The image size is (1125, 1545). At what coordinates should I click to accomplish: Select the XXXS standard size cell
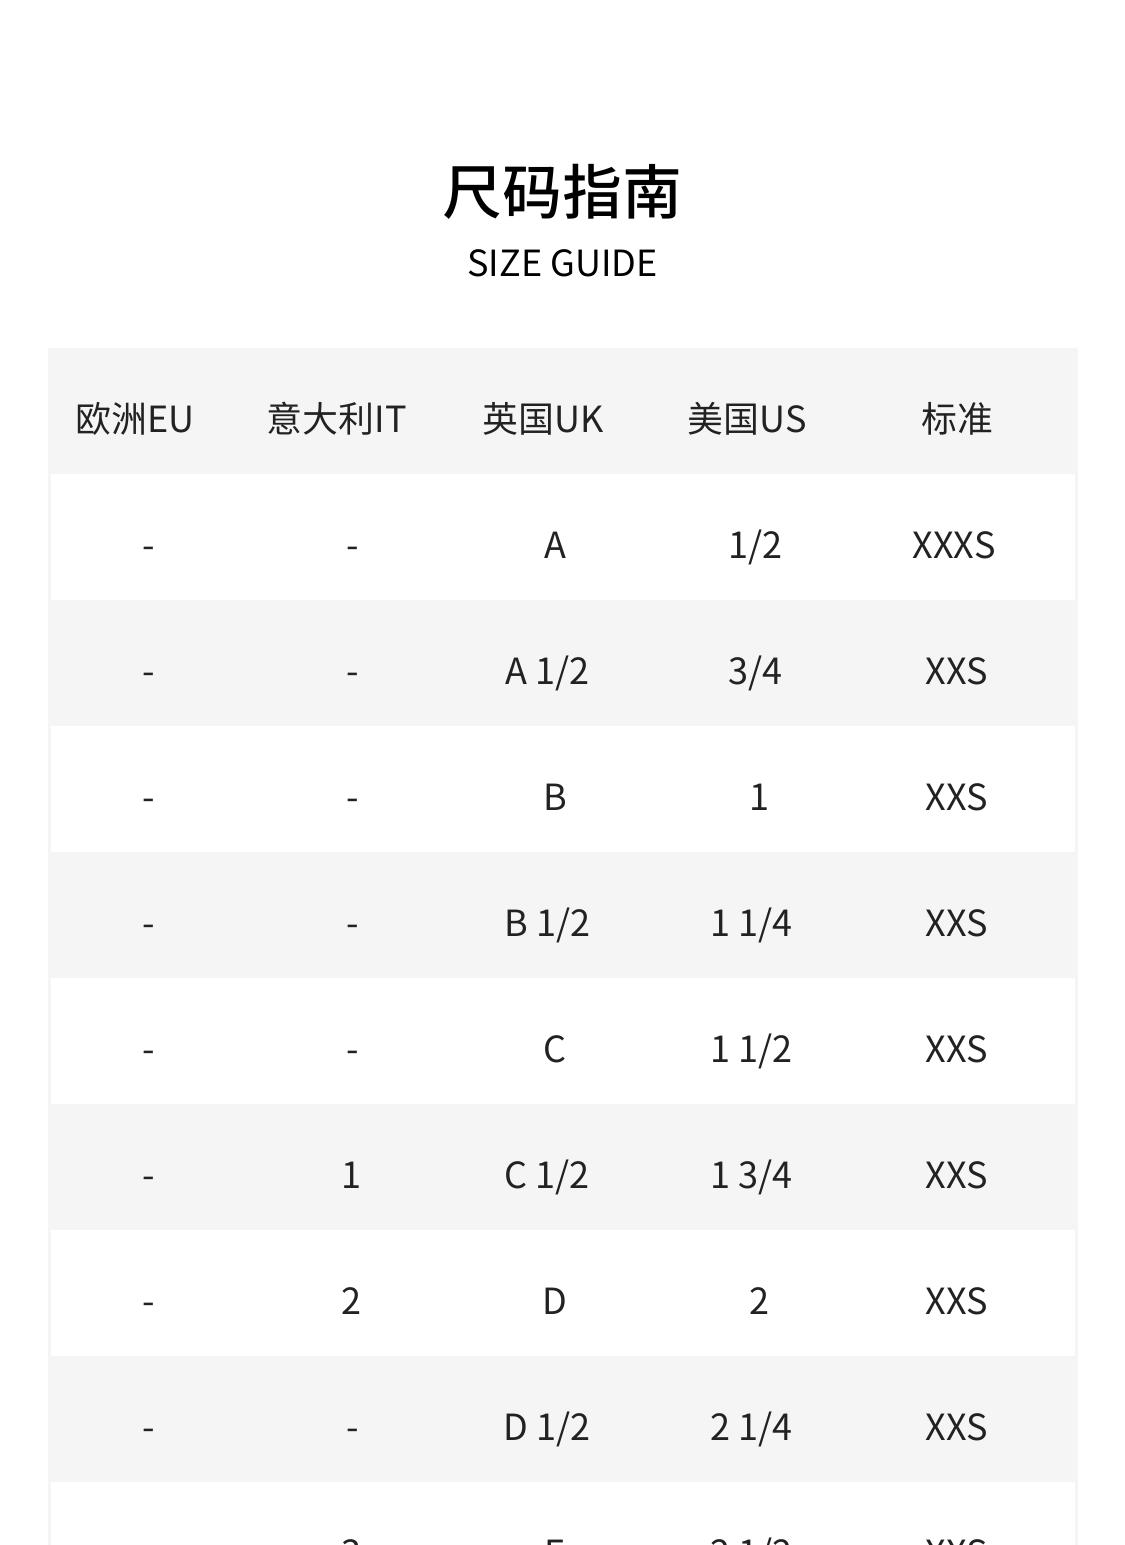954,545
